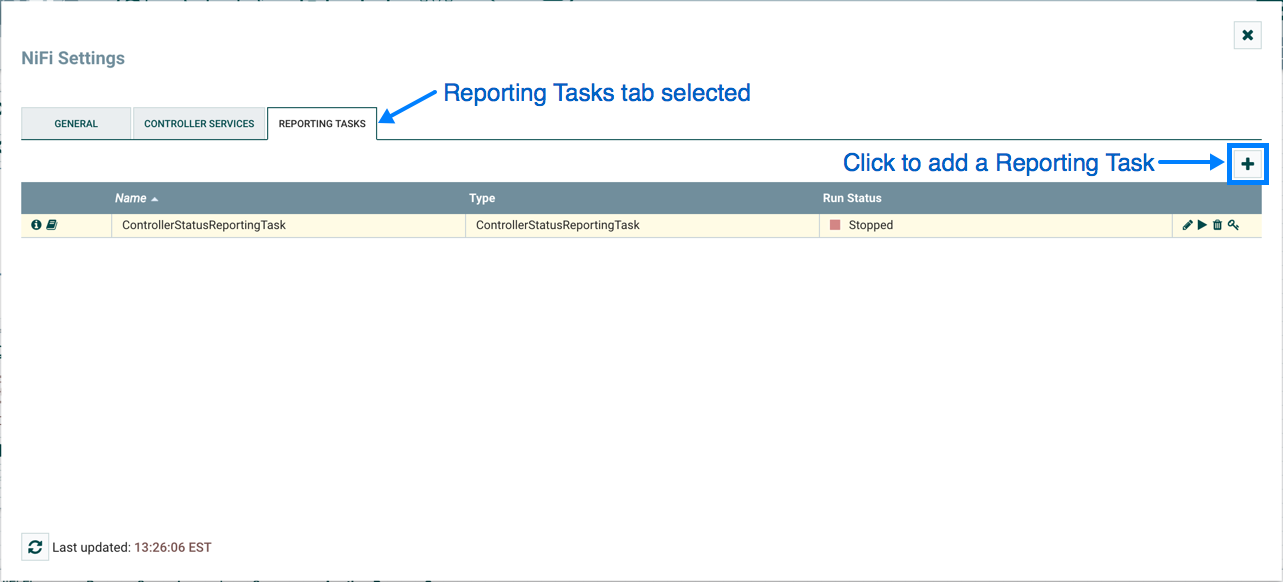Click the Last updated timestamp 13:26:06 EST

click(x=173, y=547)
